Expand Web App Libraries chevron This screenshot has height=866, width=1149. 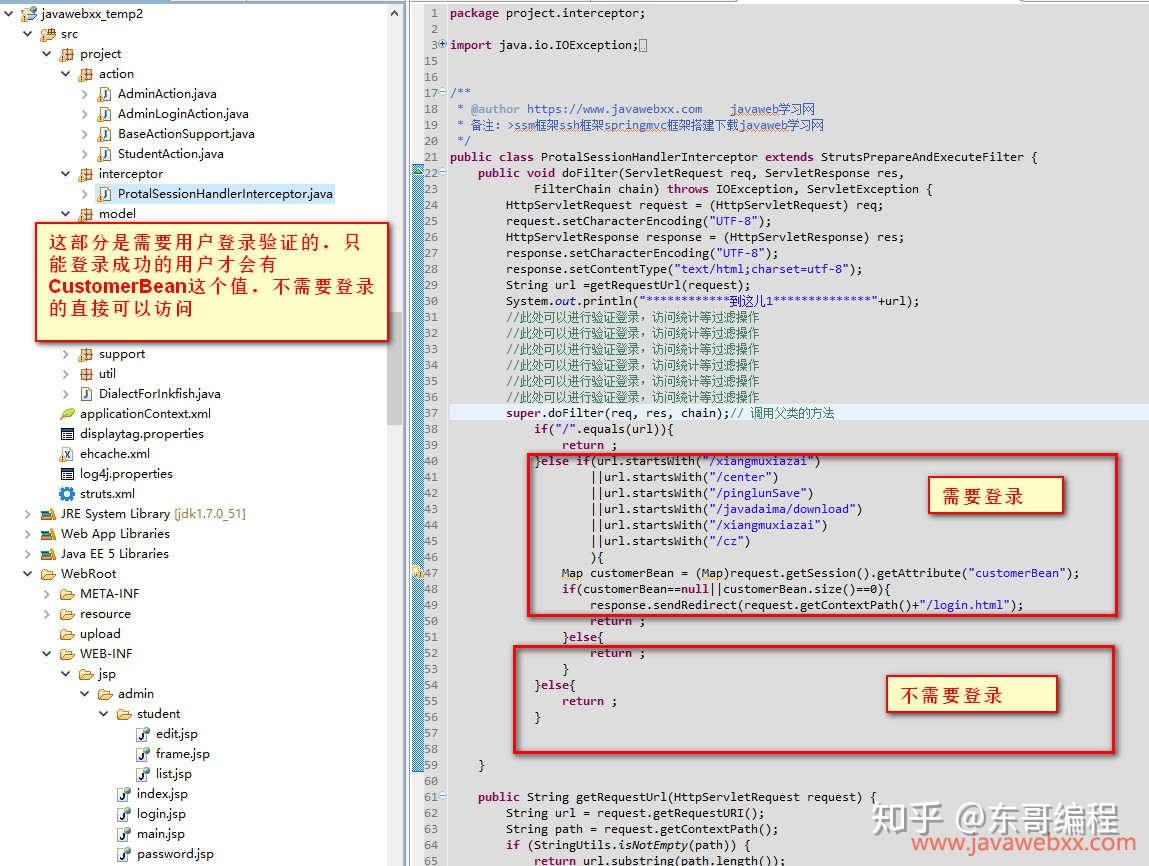coord(28,533)
